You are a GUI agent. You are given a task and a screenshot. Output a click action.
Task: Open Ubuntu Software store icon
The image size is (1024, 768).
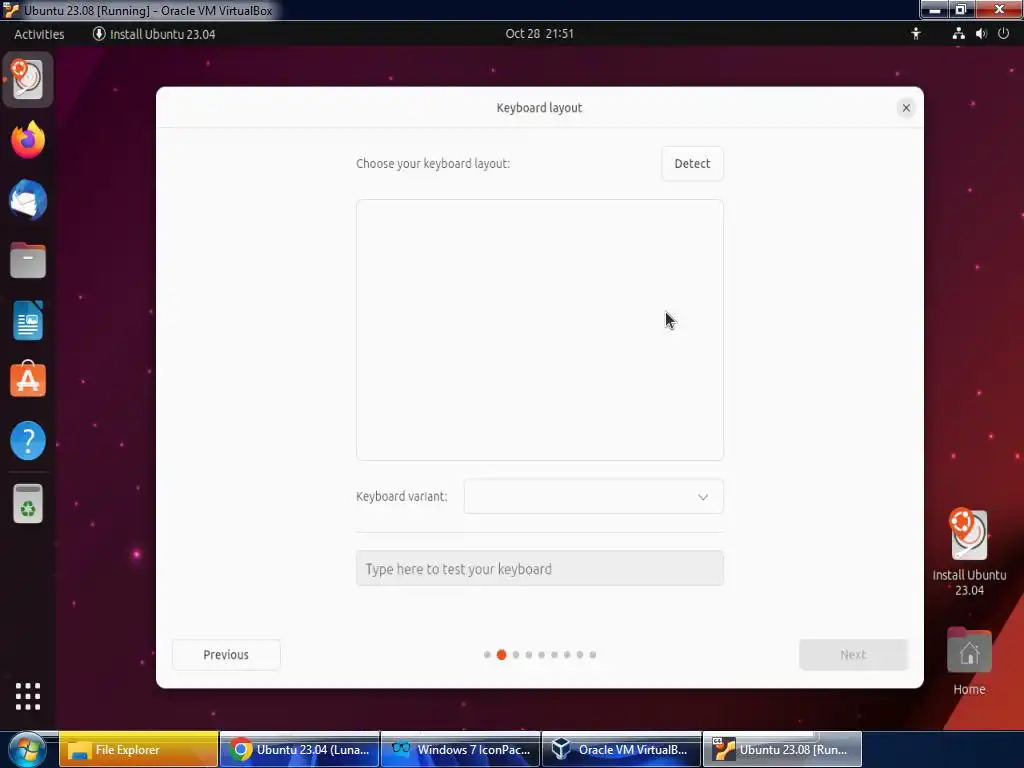tap(27, 379)
